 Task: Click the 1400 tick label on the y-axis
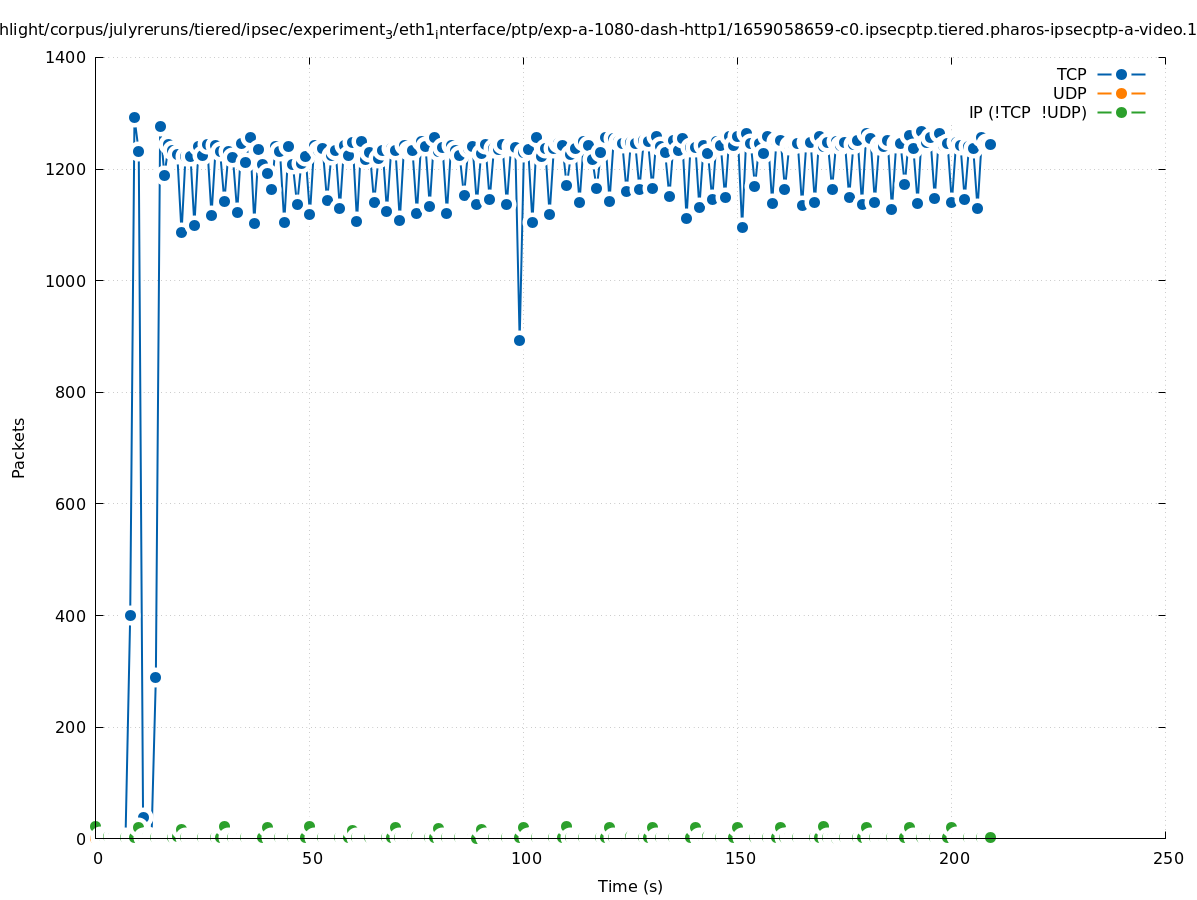67,57
